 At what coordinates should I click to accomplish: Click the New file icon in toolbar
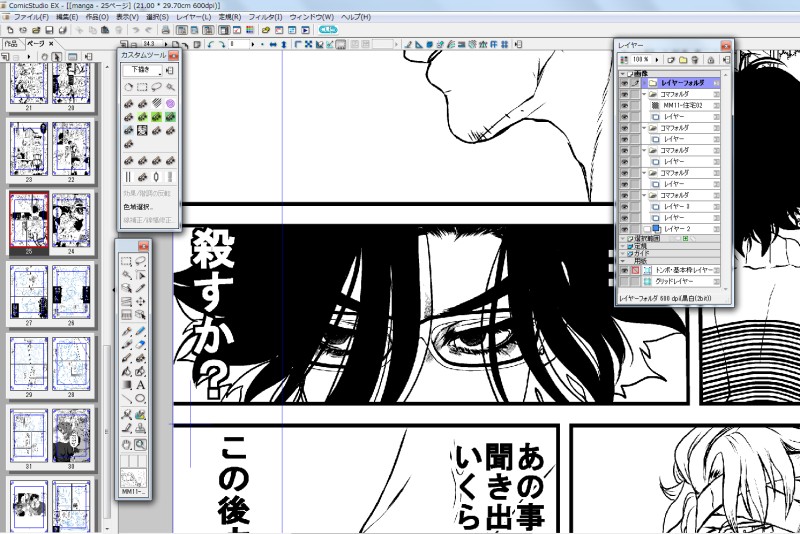10,30
